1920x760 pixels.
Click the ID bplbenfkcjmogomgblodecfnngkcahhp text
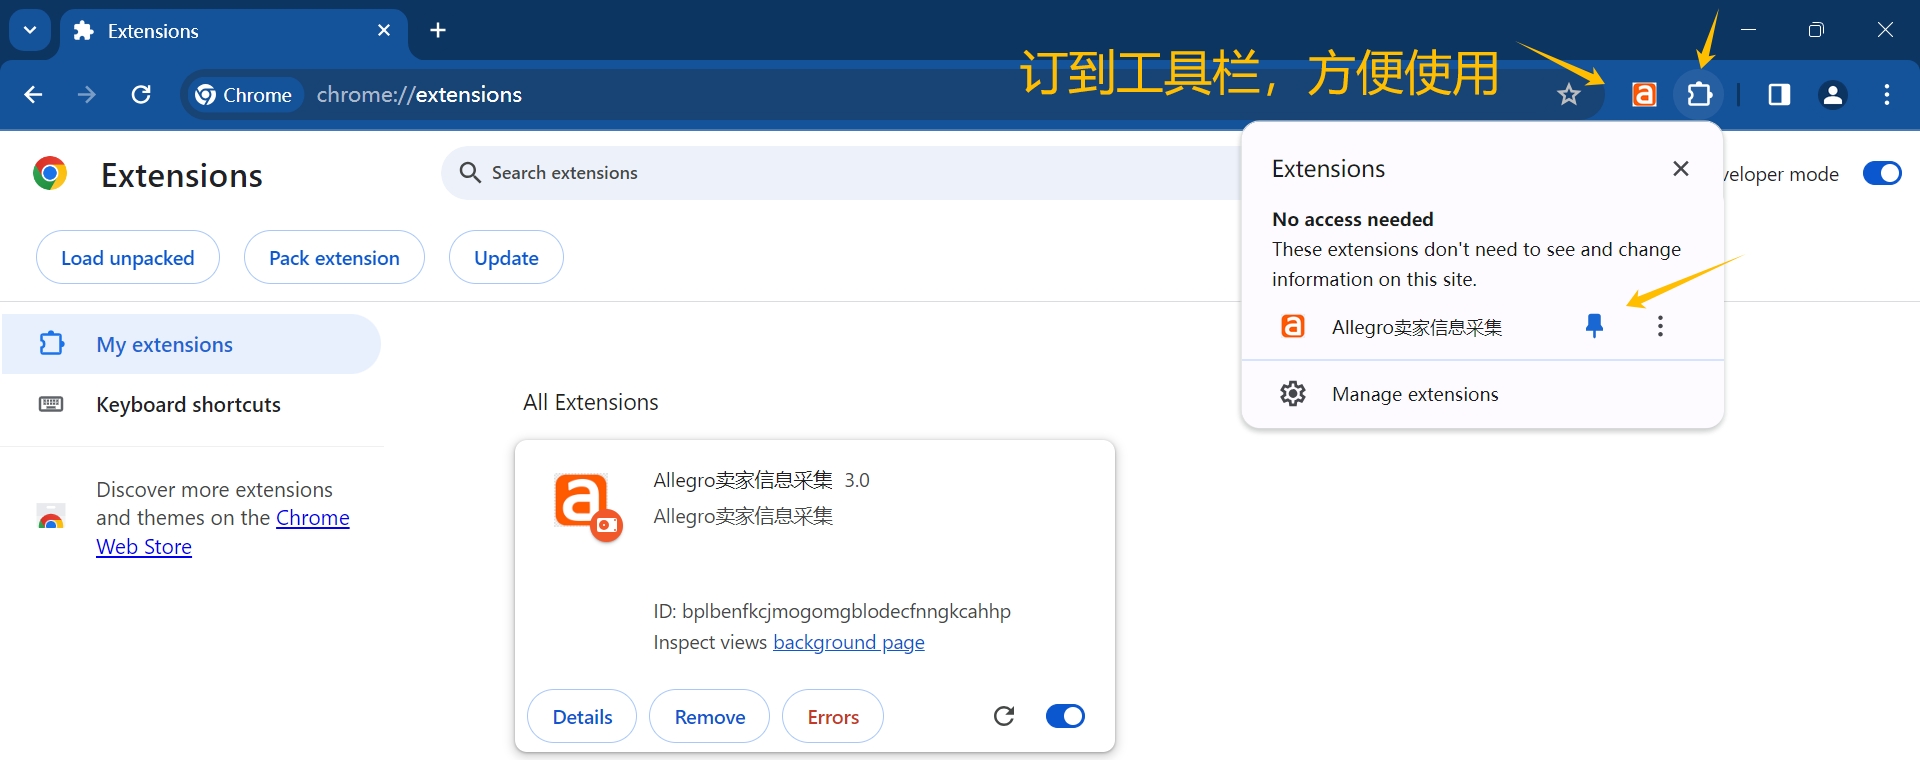832,611
